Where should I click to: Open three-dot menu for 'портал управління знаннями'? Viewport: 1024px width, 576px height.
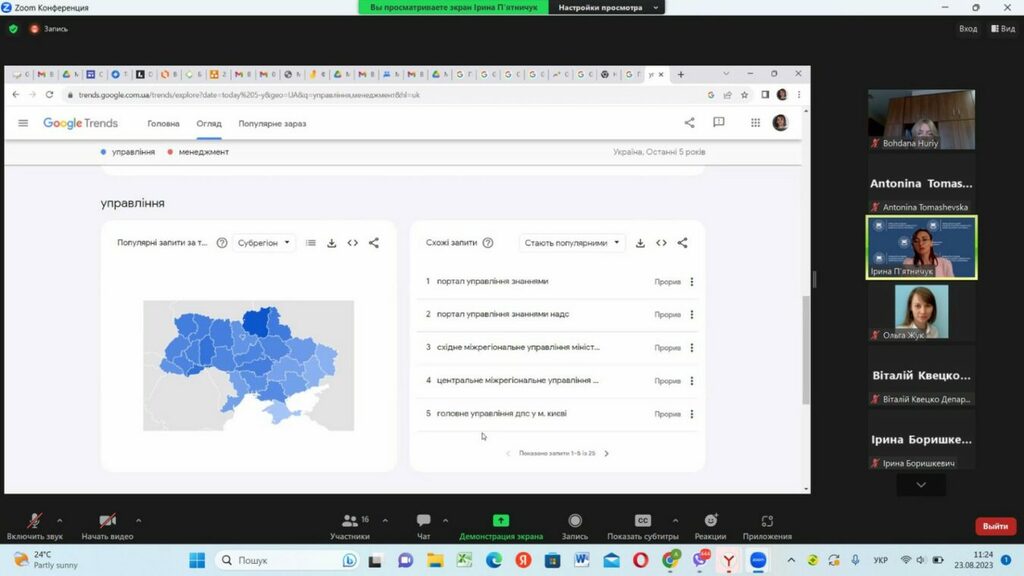[x=692, y=282]
